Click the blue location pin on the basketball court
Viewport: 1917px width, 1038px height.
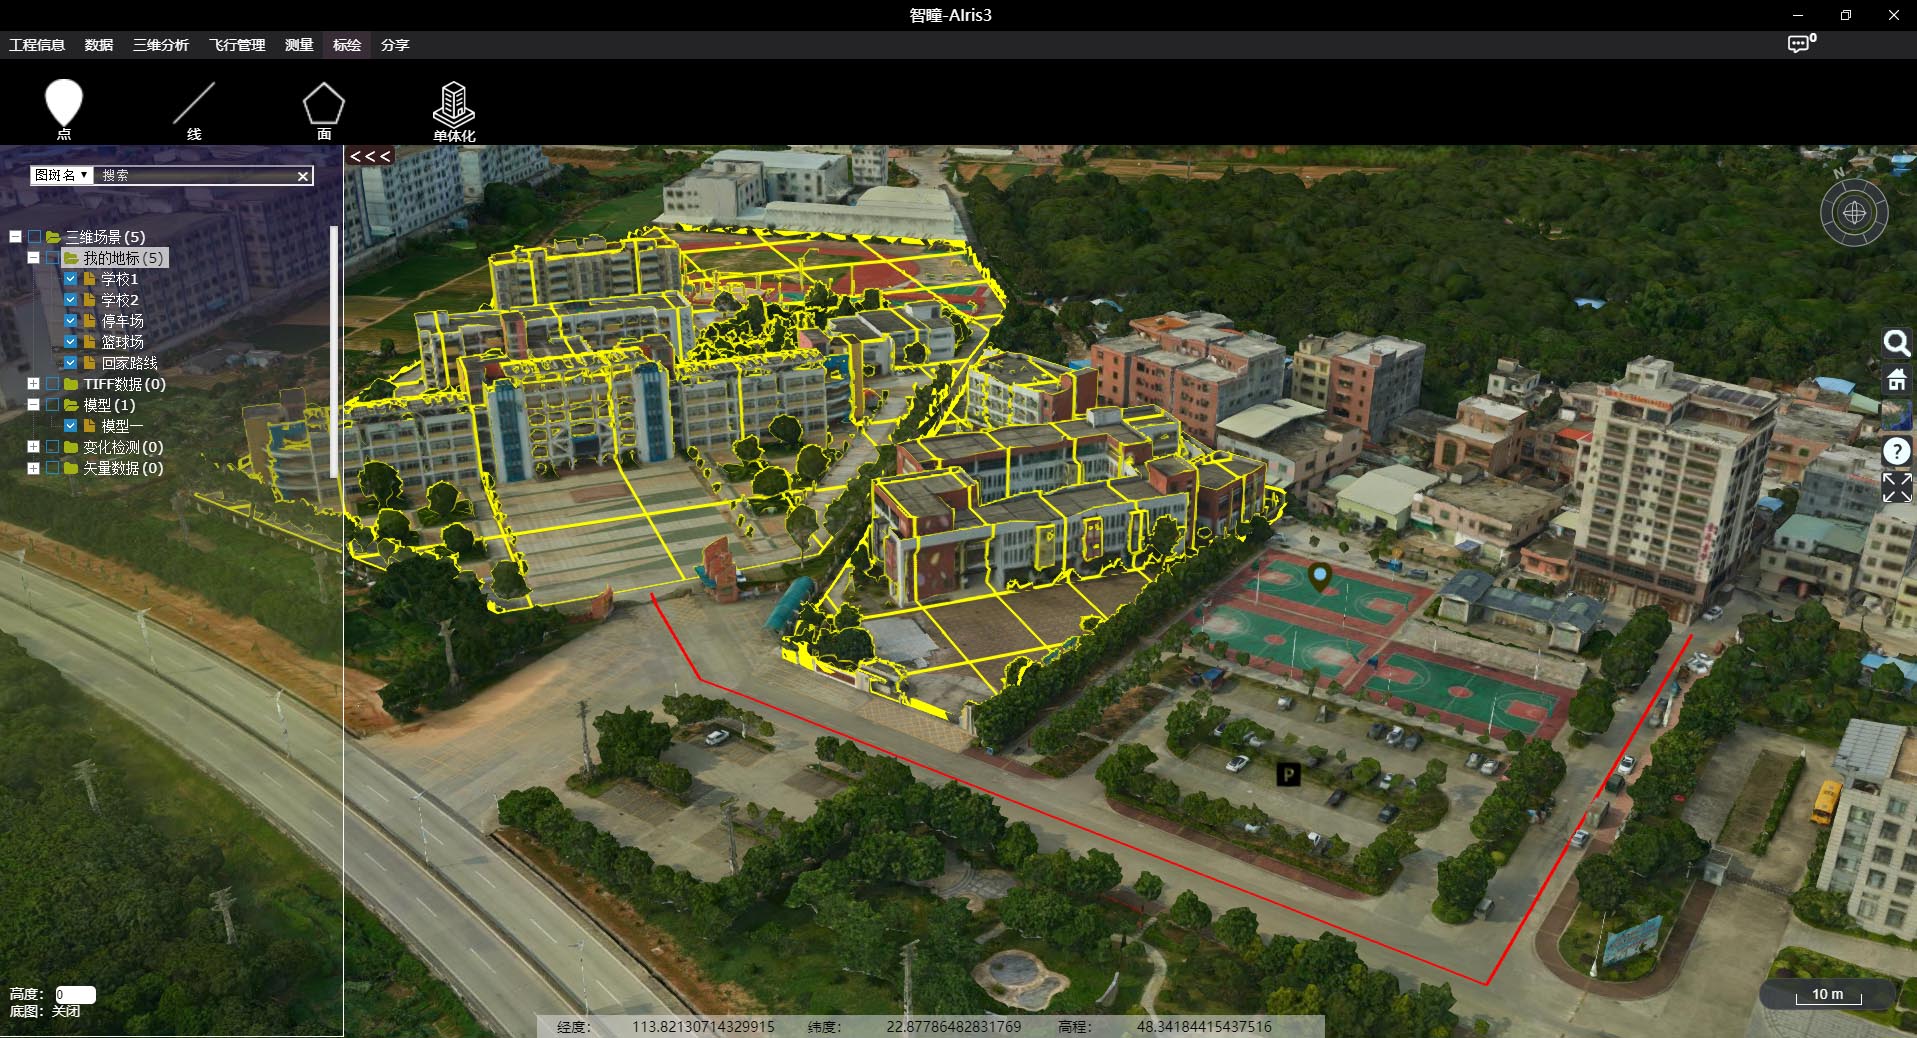[1320, 577]
